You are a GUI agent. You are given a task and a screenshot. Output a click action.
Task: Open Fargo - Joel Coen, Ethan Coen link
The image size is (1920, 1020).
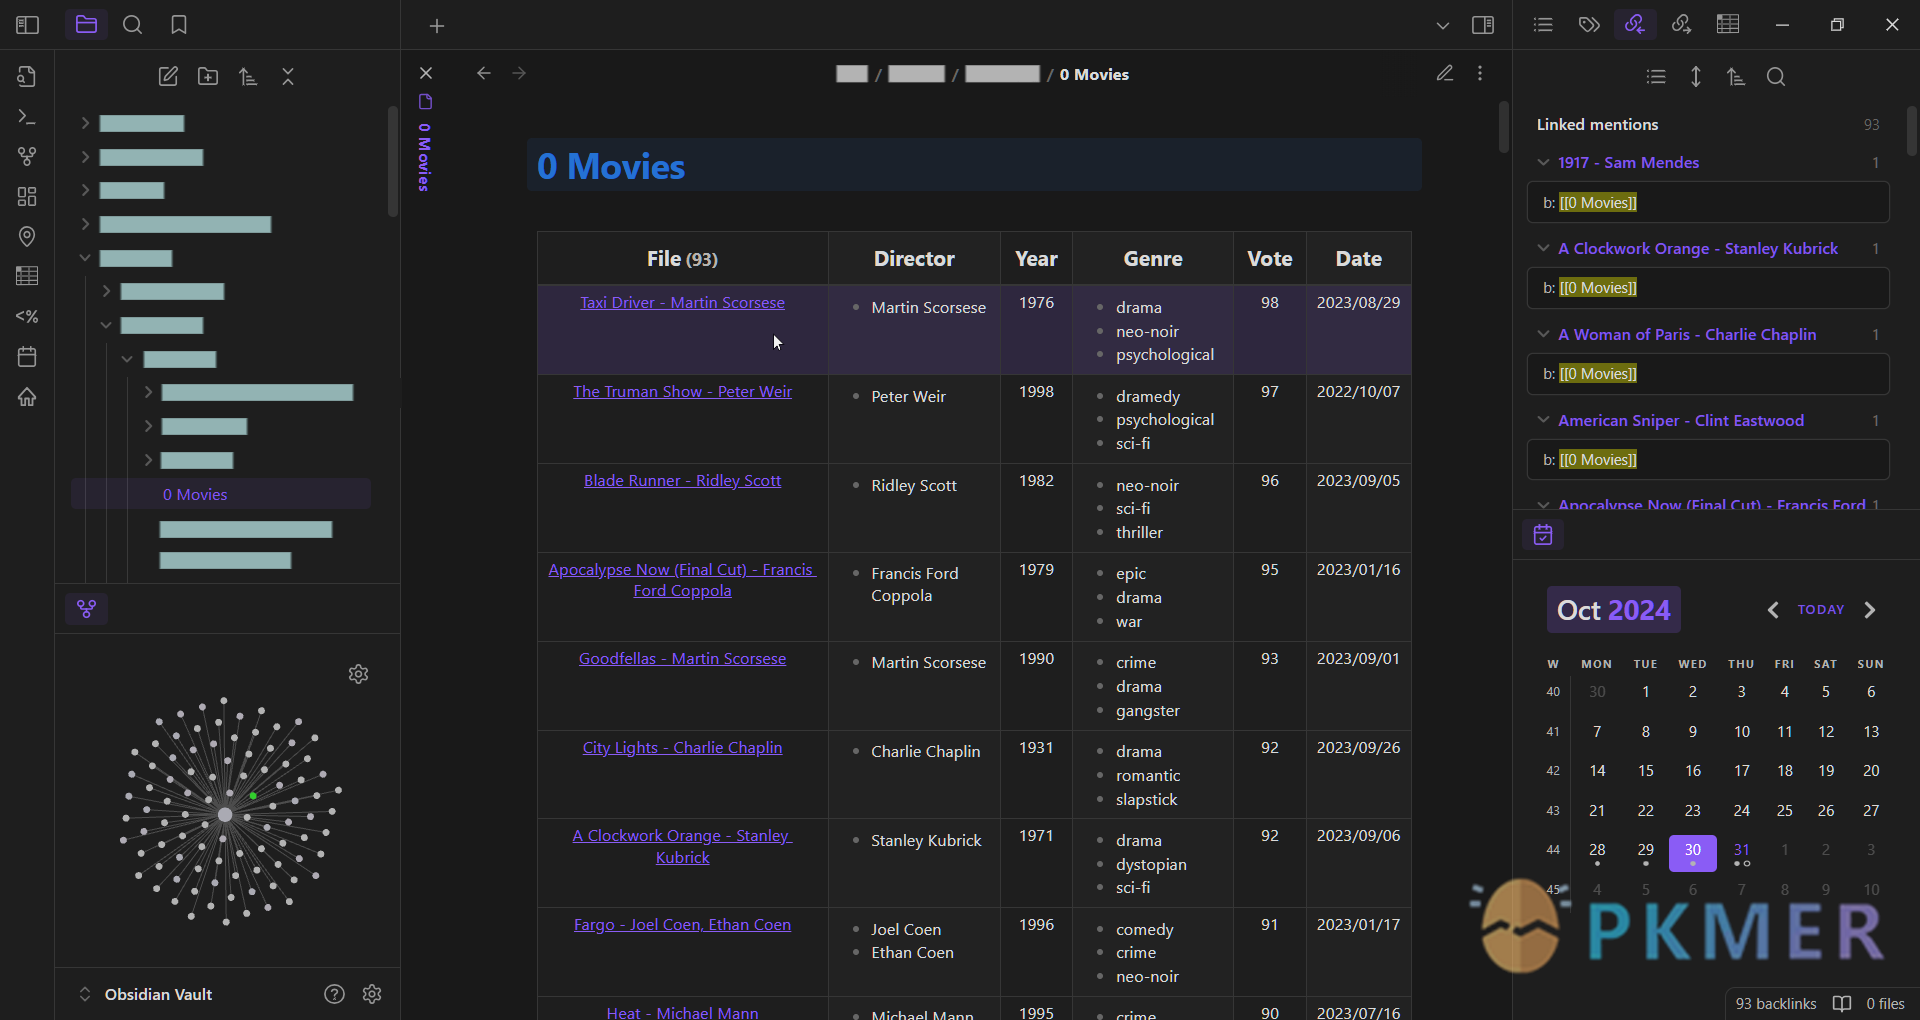pos(682,925)
